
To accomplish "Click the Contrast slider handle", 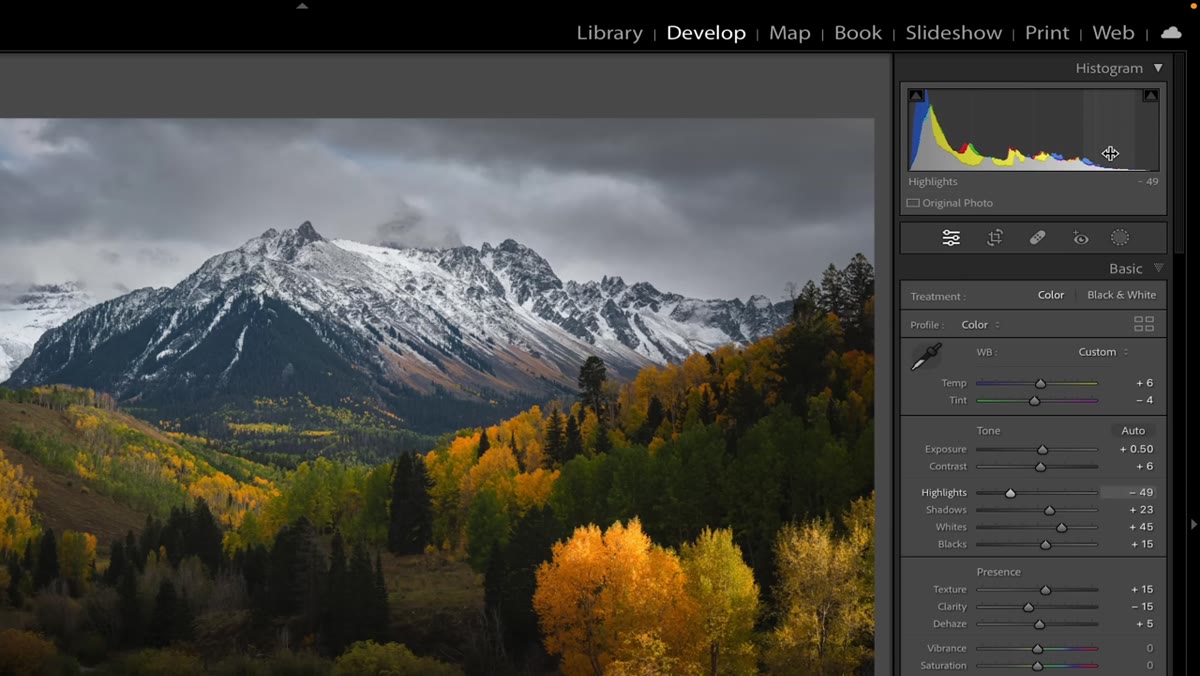I will (x=1040, y=466).
